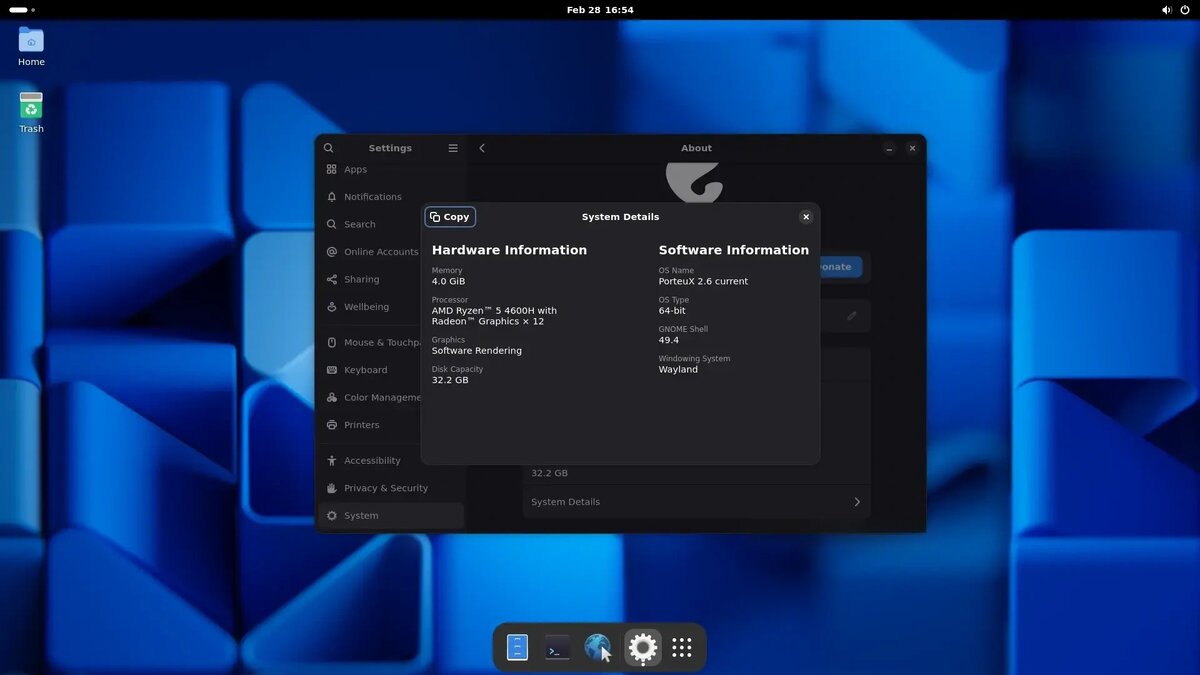
Task: Open Apps settings in the sidebar
Action: pos(355,169)
